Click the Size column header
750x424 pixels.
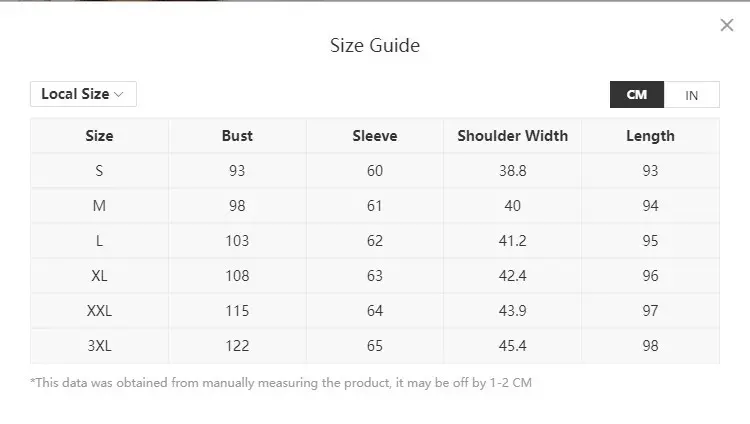point(99,136)
